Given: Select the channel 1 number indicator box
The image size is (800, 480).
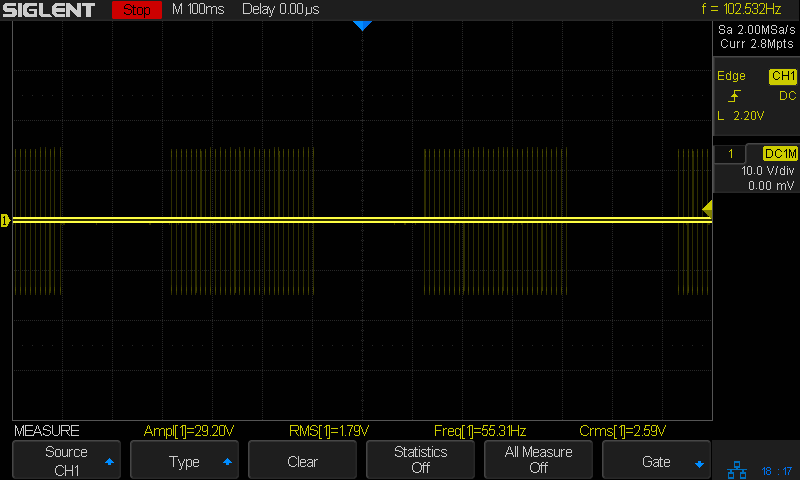Looking at the screenshot, I should tap(731, 154).
